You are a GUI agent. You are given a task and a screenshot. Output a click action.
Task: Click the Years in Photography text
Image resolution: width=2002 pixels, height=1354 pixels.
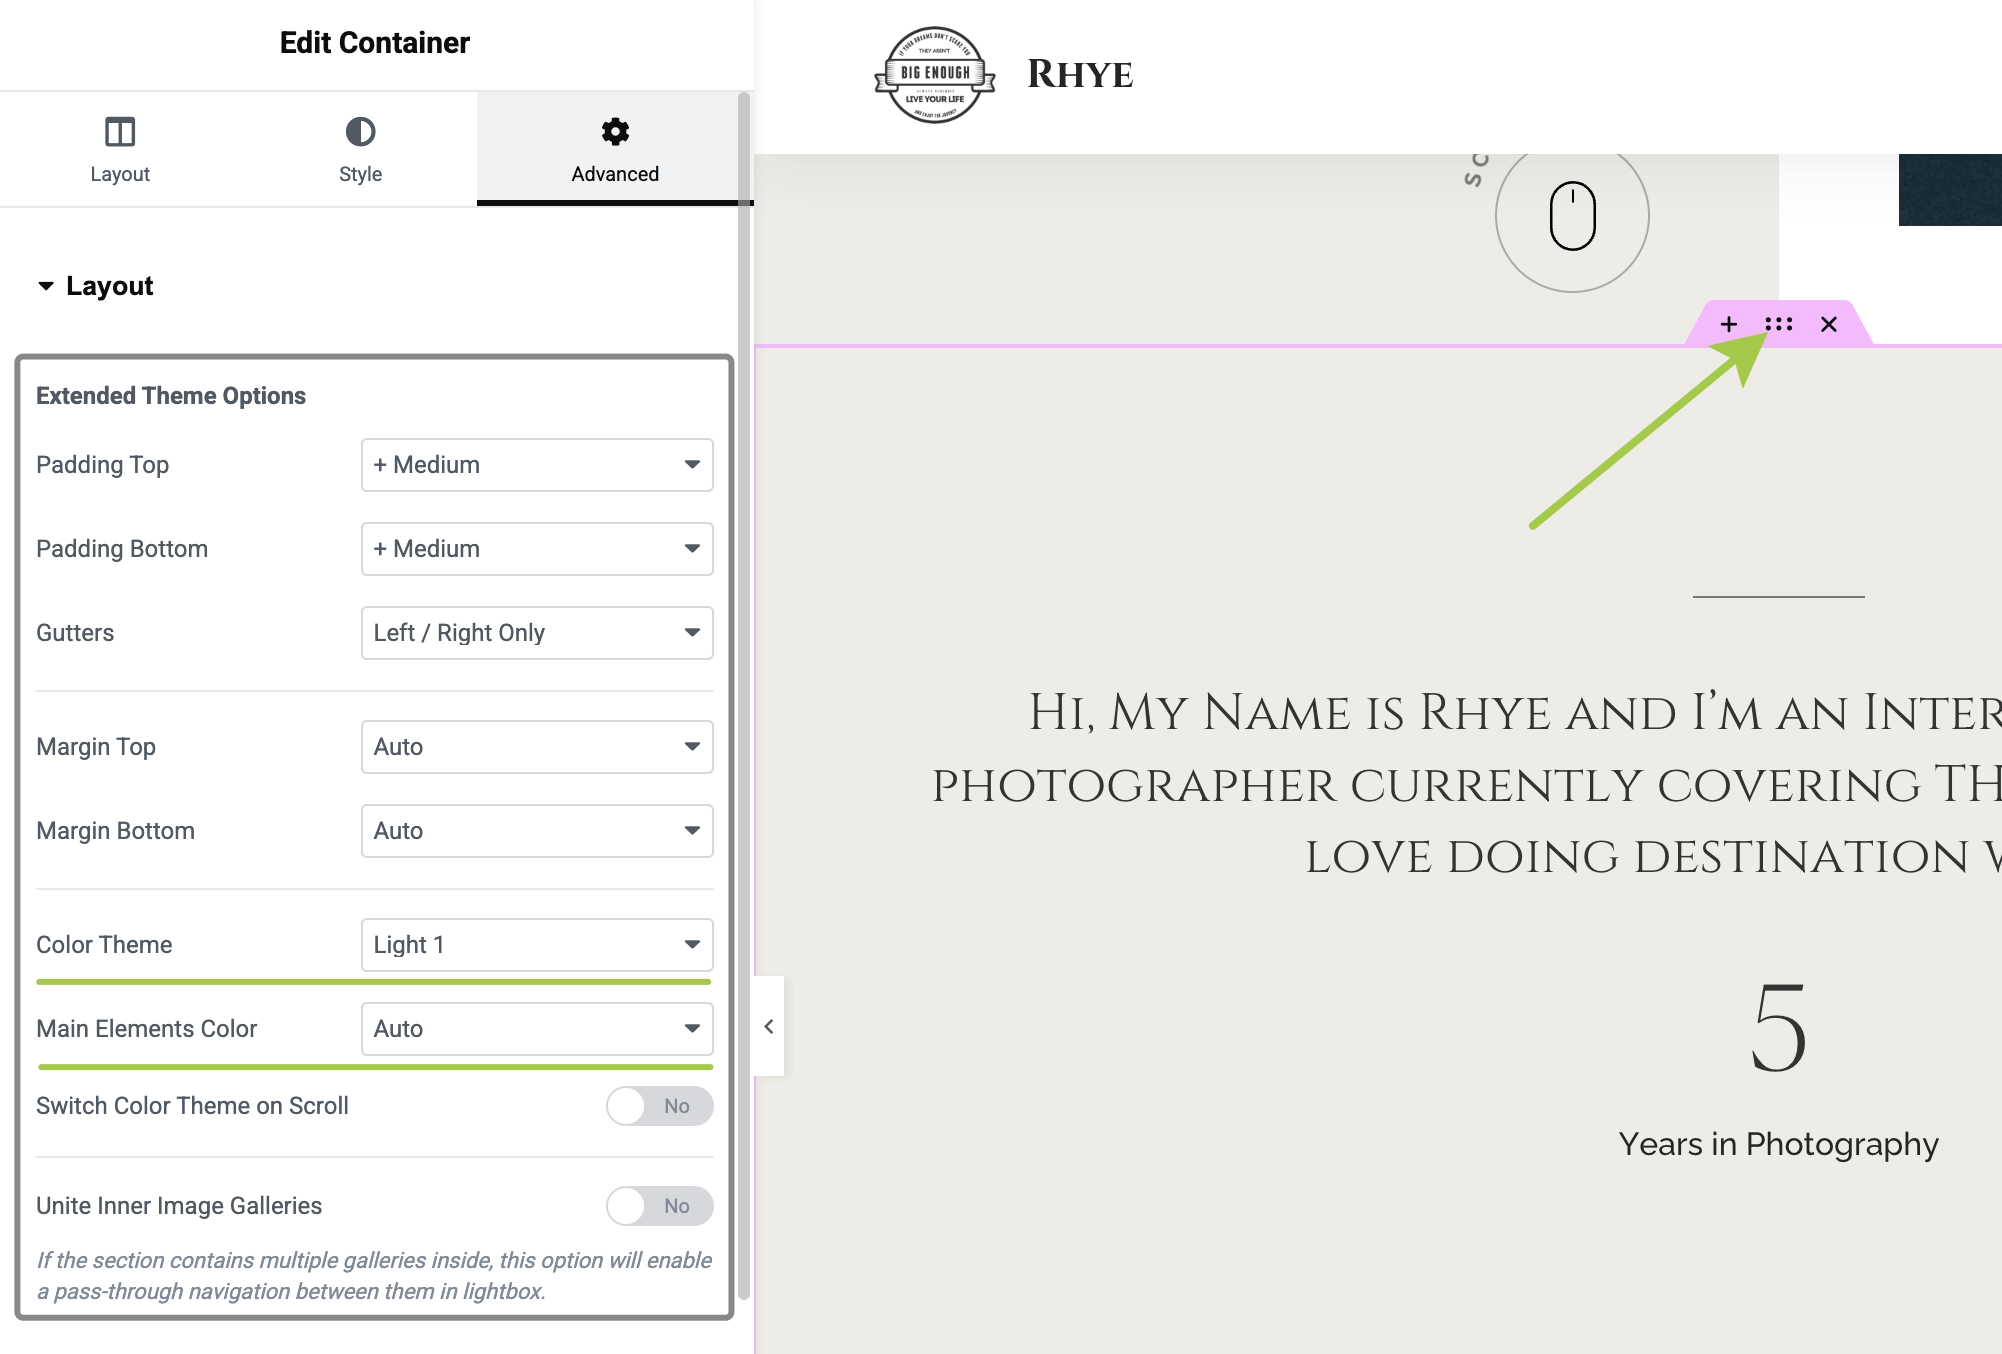tap(1778, 1144)
